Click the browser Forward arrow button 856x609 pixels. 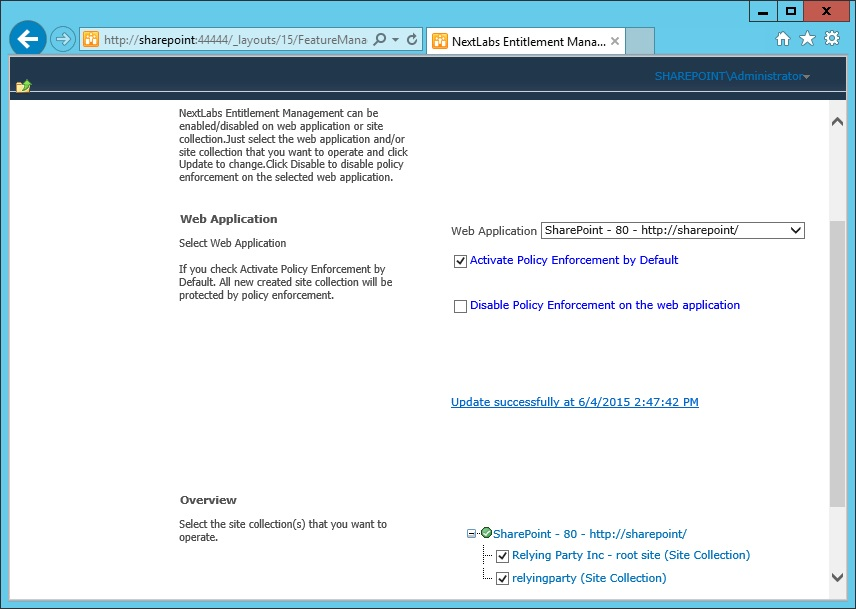[x=63, y=39]
